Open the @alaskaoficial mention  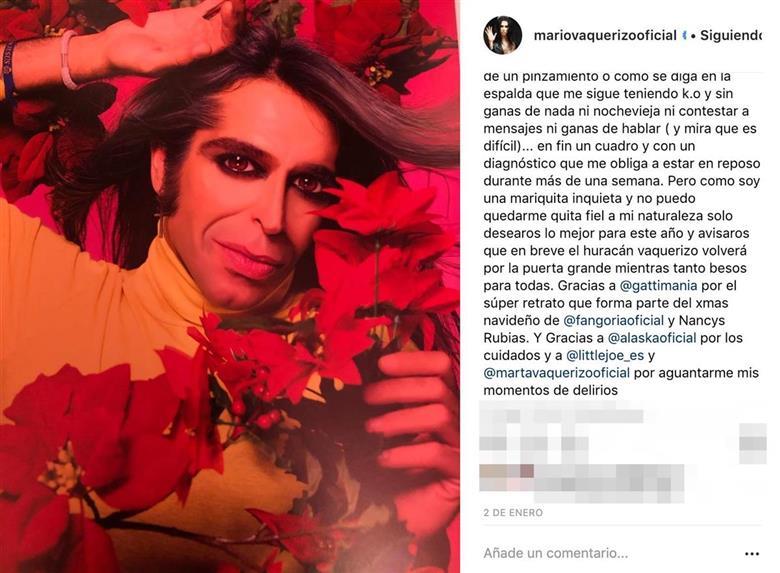tap(652, 338)
